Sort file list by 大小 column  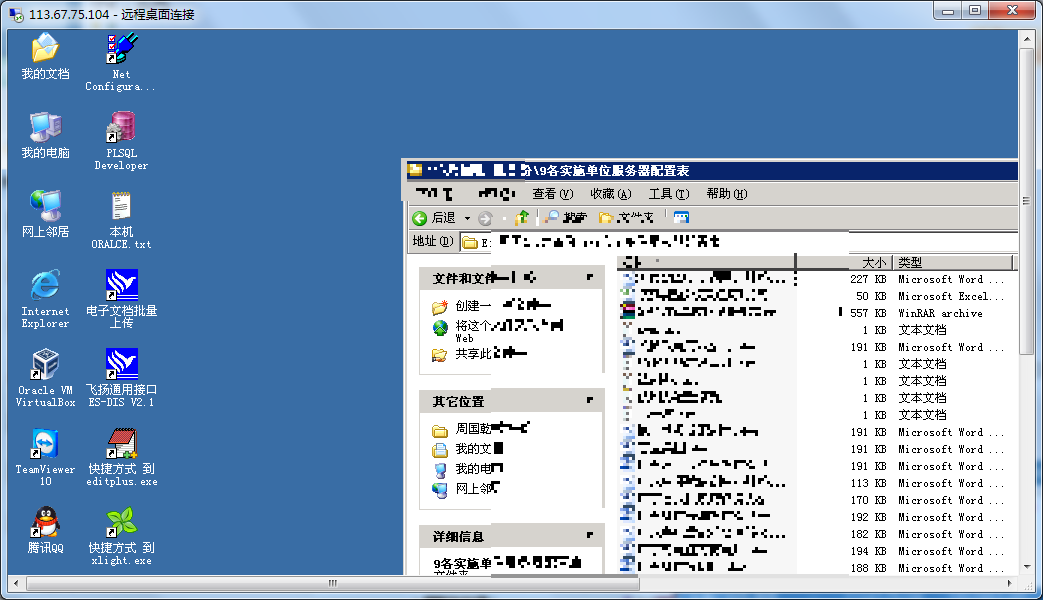(845, 262)
